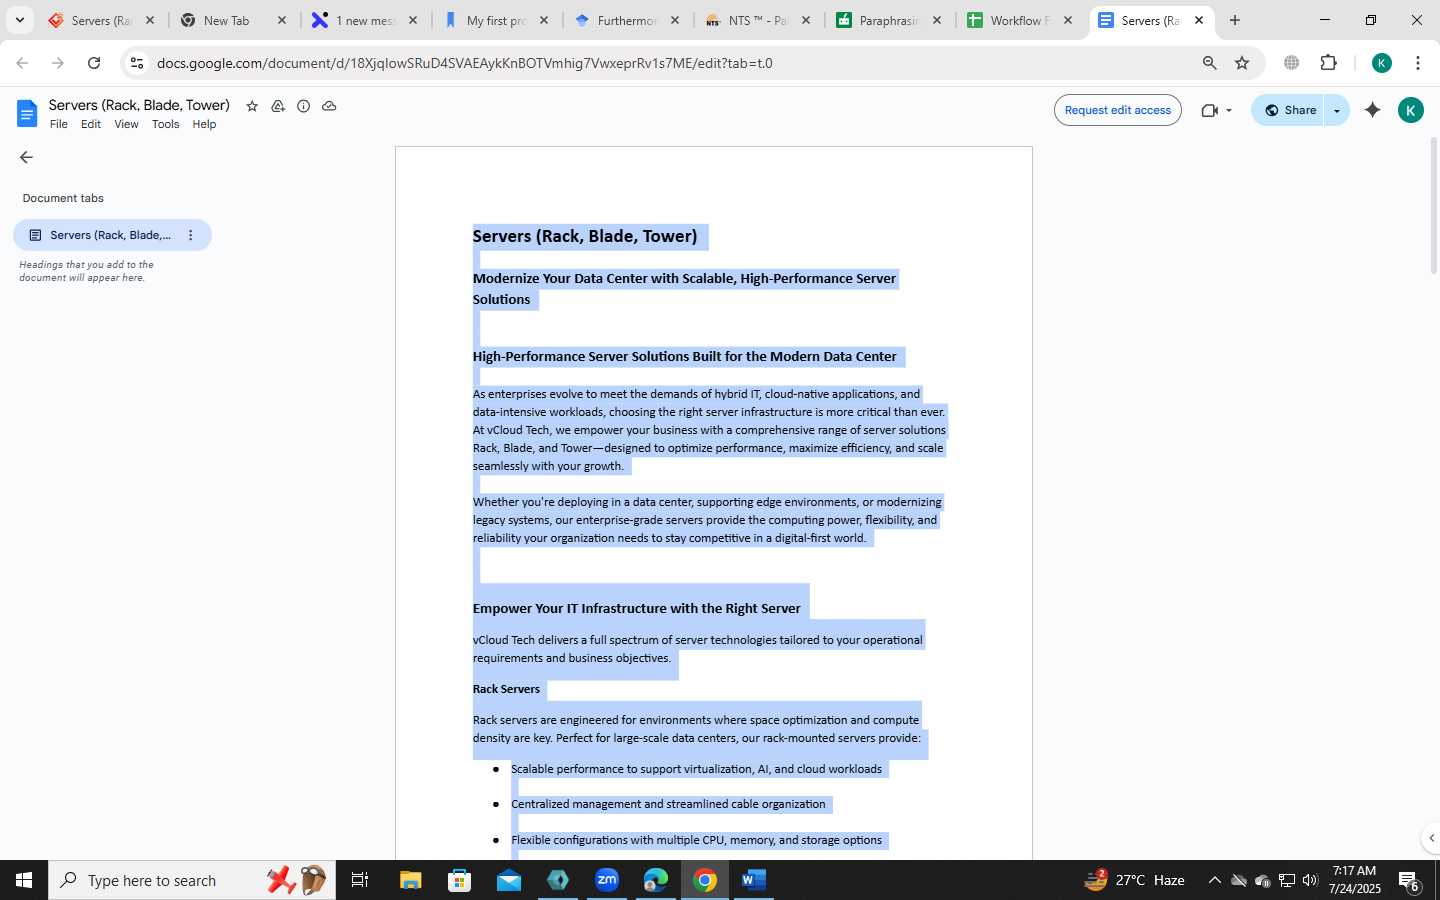This screenshot has width=1440, height=900.
Task: Switch to the New Tab browser tab
Action: (x=232, y=20)
